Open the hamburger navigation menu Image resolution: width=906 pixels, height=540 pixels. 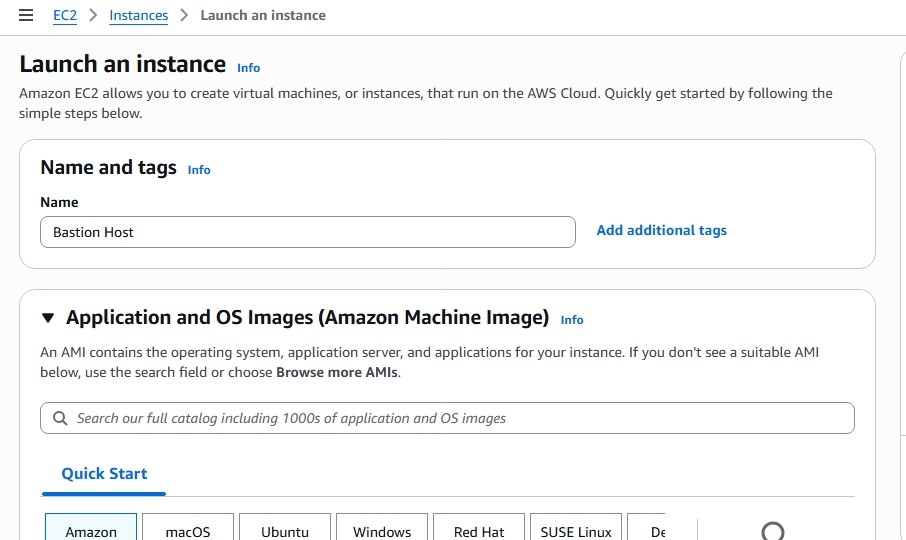(26, 15)
